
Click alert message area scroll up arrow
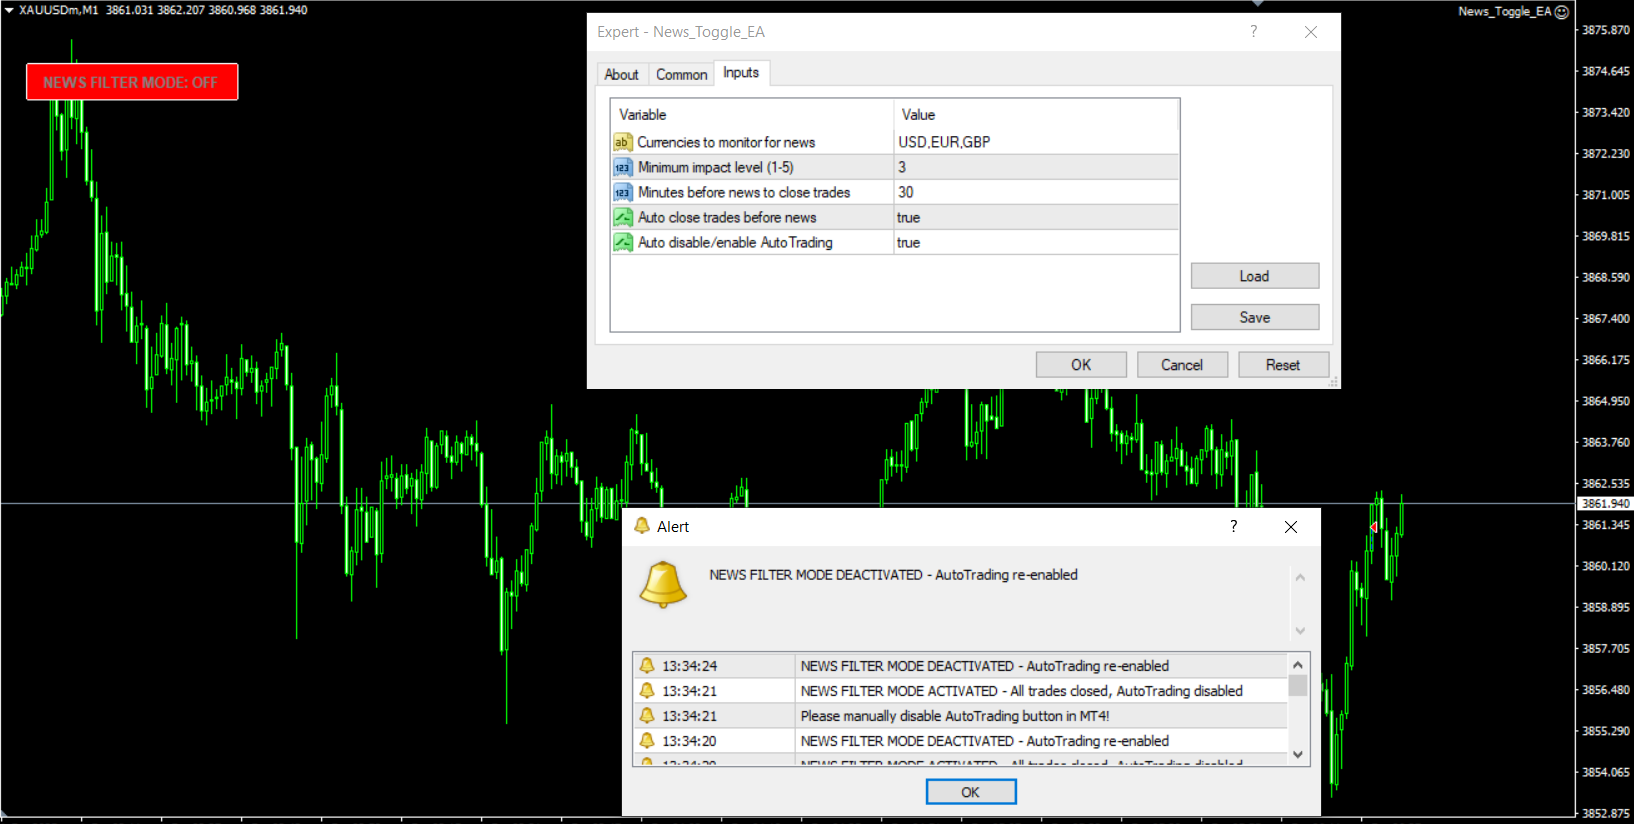[x=1300, y=577]
